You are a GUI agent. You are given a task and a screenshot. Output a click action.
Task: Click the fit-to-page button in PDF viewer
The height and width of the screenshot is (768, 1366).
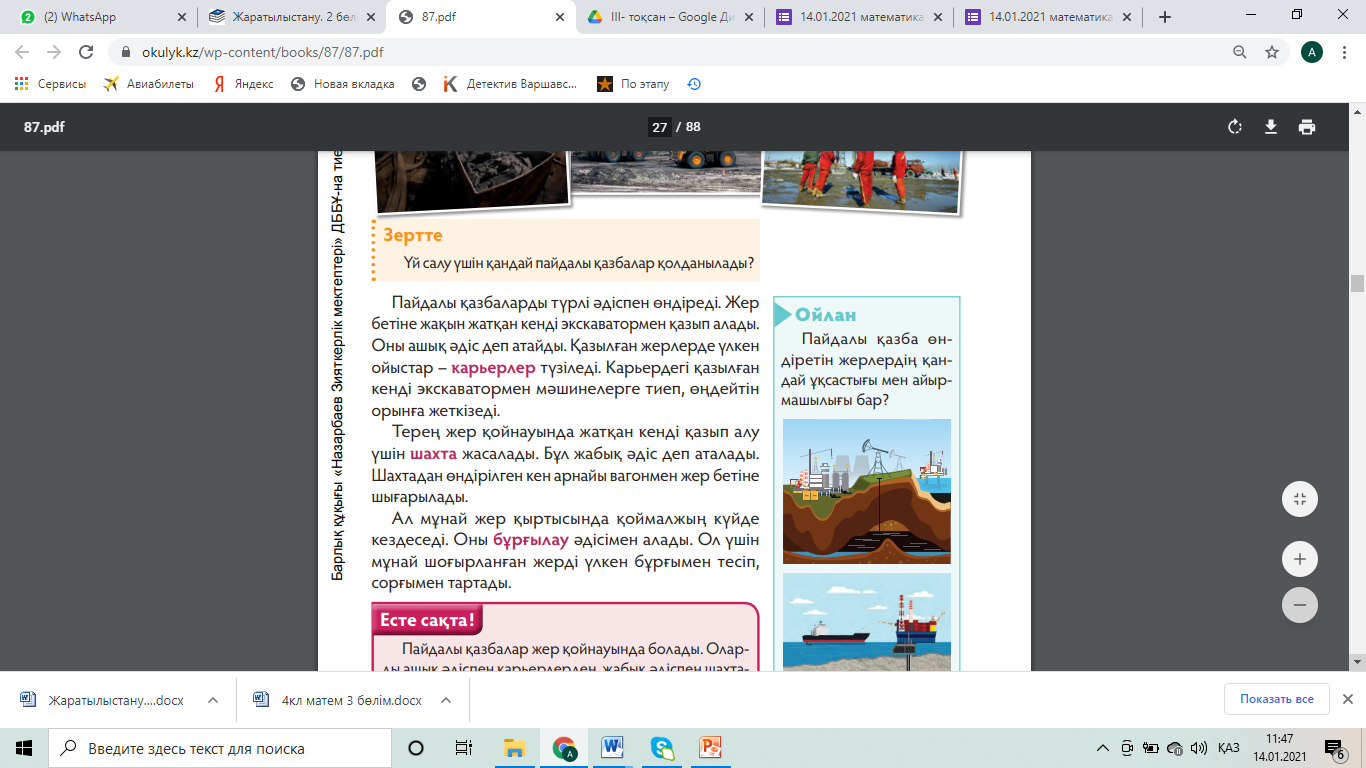click(1300, 499)
